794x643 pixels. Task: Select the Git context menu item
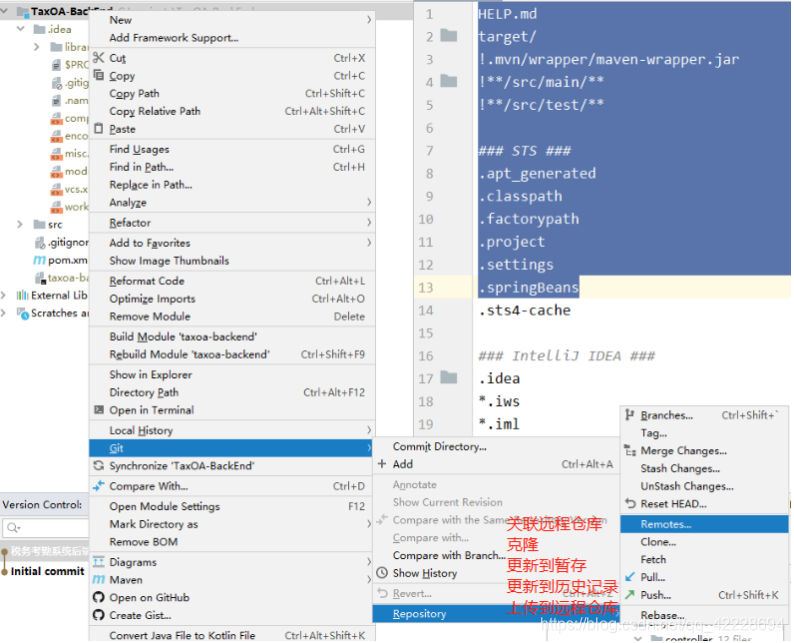232,448
